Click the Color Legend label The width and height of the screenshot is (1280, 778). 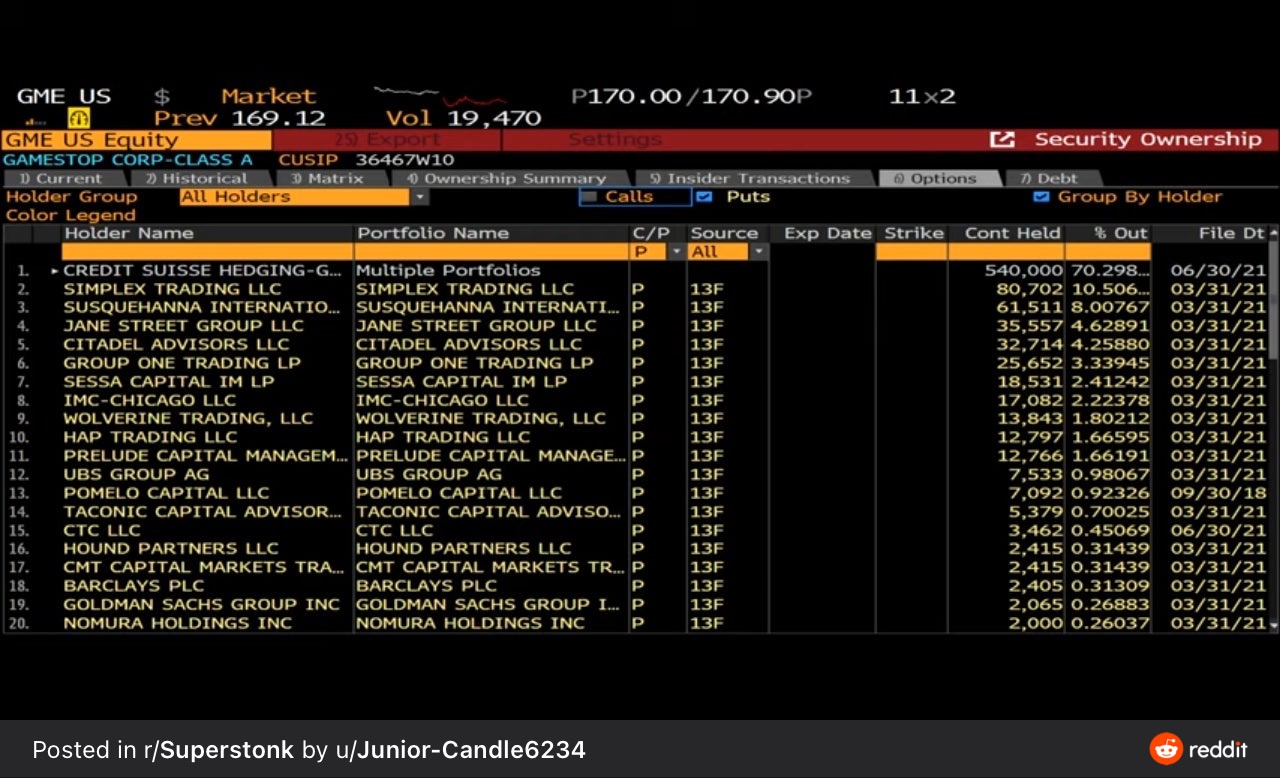(70, 215)
